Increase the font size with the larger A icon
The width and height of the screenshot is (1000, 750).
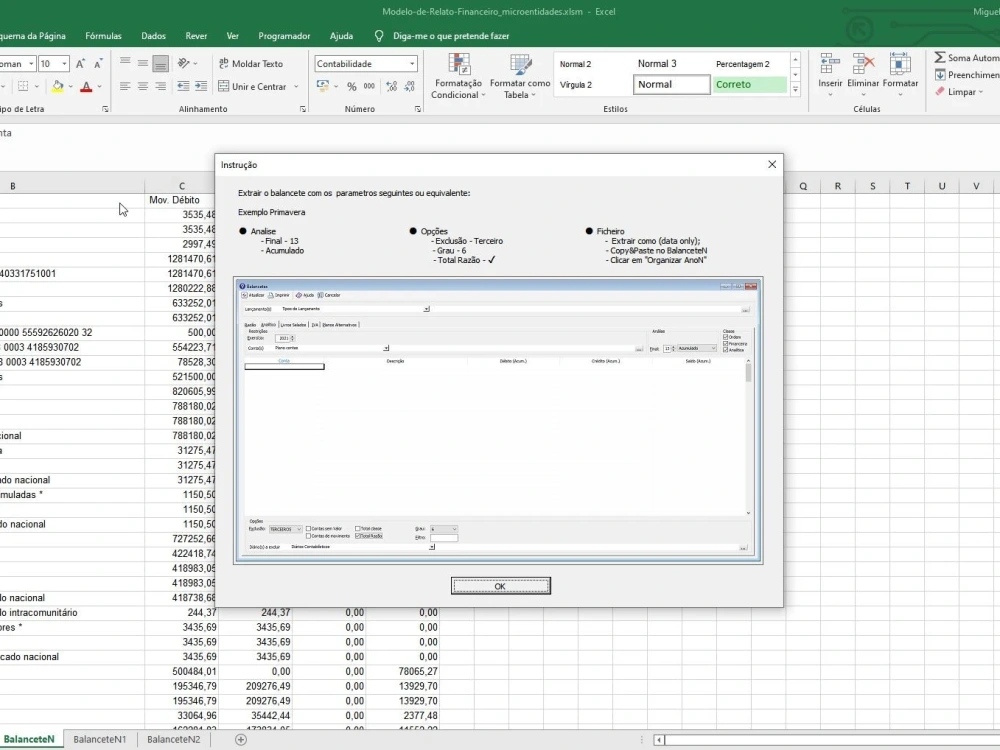[80, 64]
